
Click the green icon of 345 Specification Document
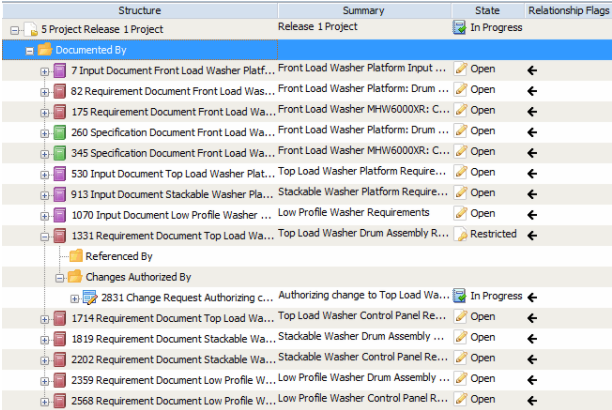(60, 153)
